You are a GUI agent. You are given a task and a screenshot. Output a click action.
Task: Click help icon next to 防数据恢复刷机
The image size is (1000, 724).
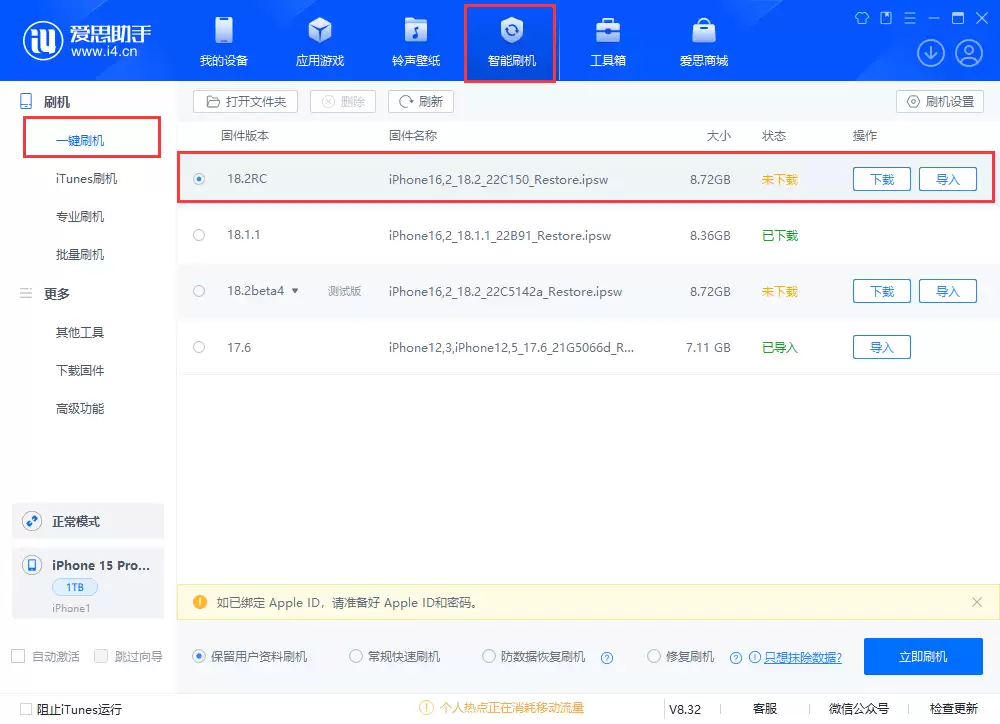tap(607, 658)
